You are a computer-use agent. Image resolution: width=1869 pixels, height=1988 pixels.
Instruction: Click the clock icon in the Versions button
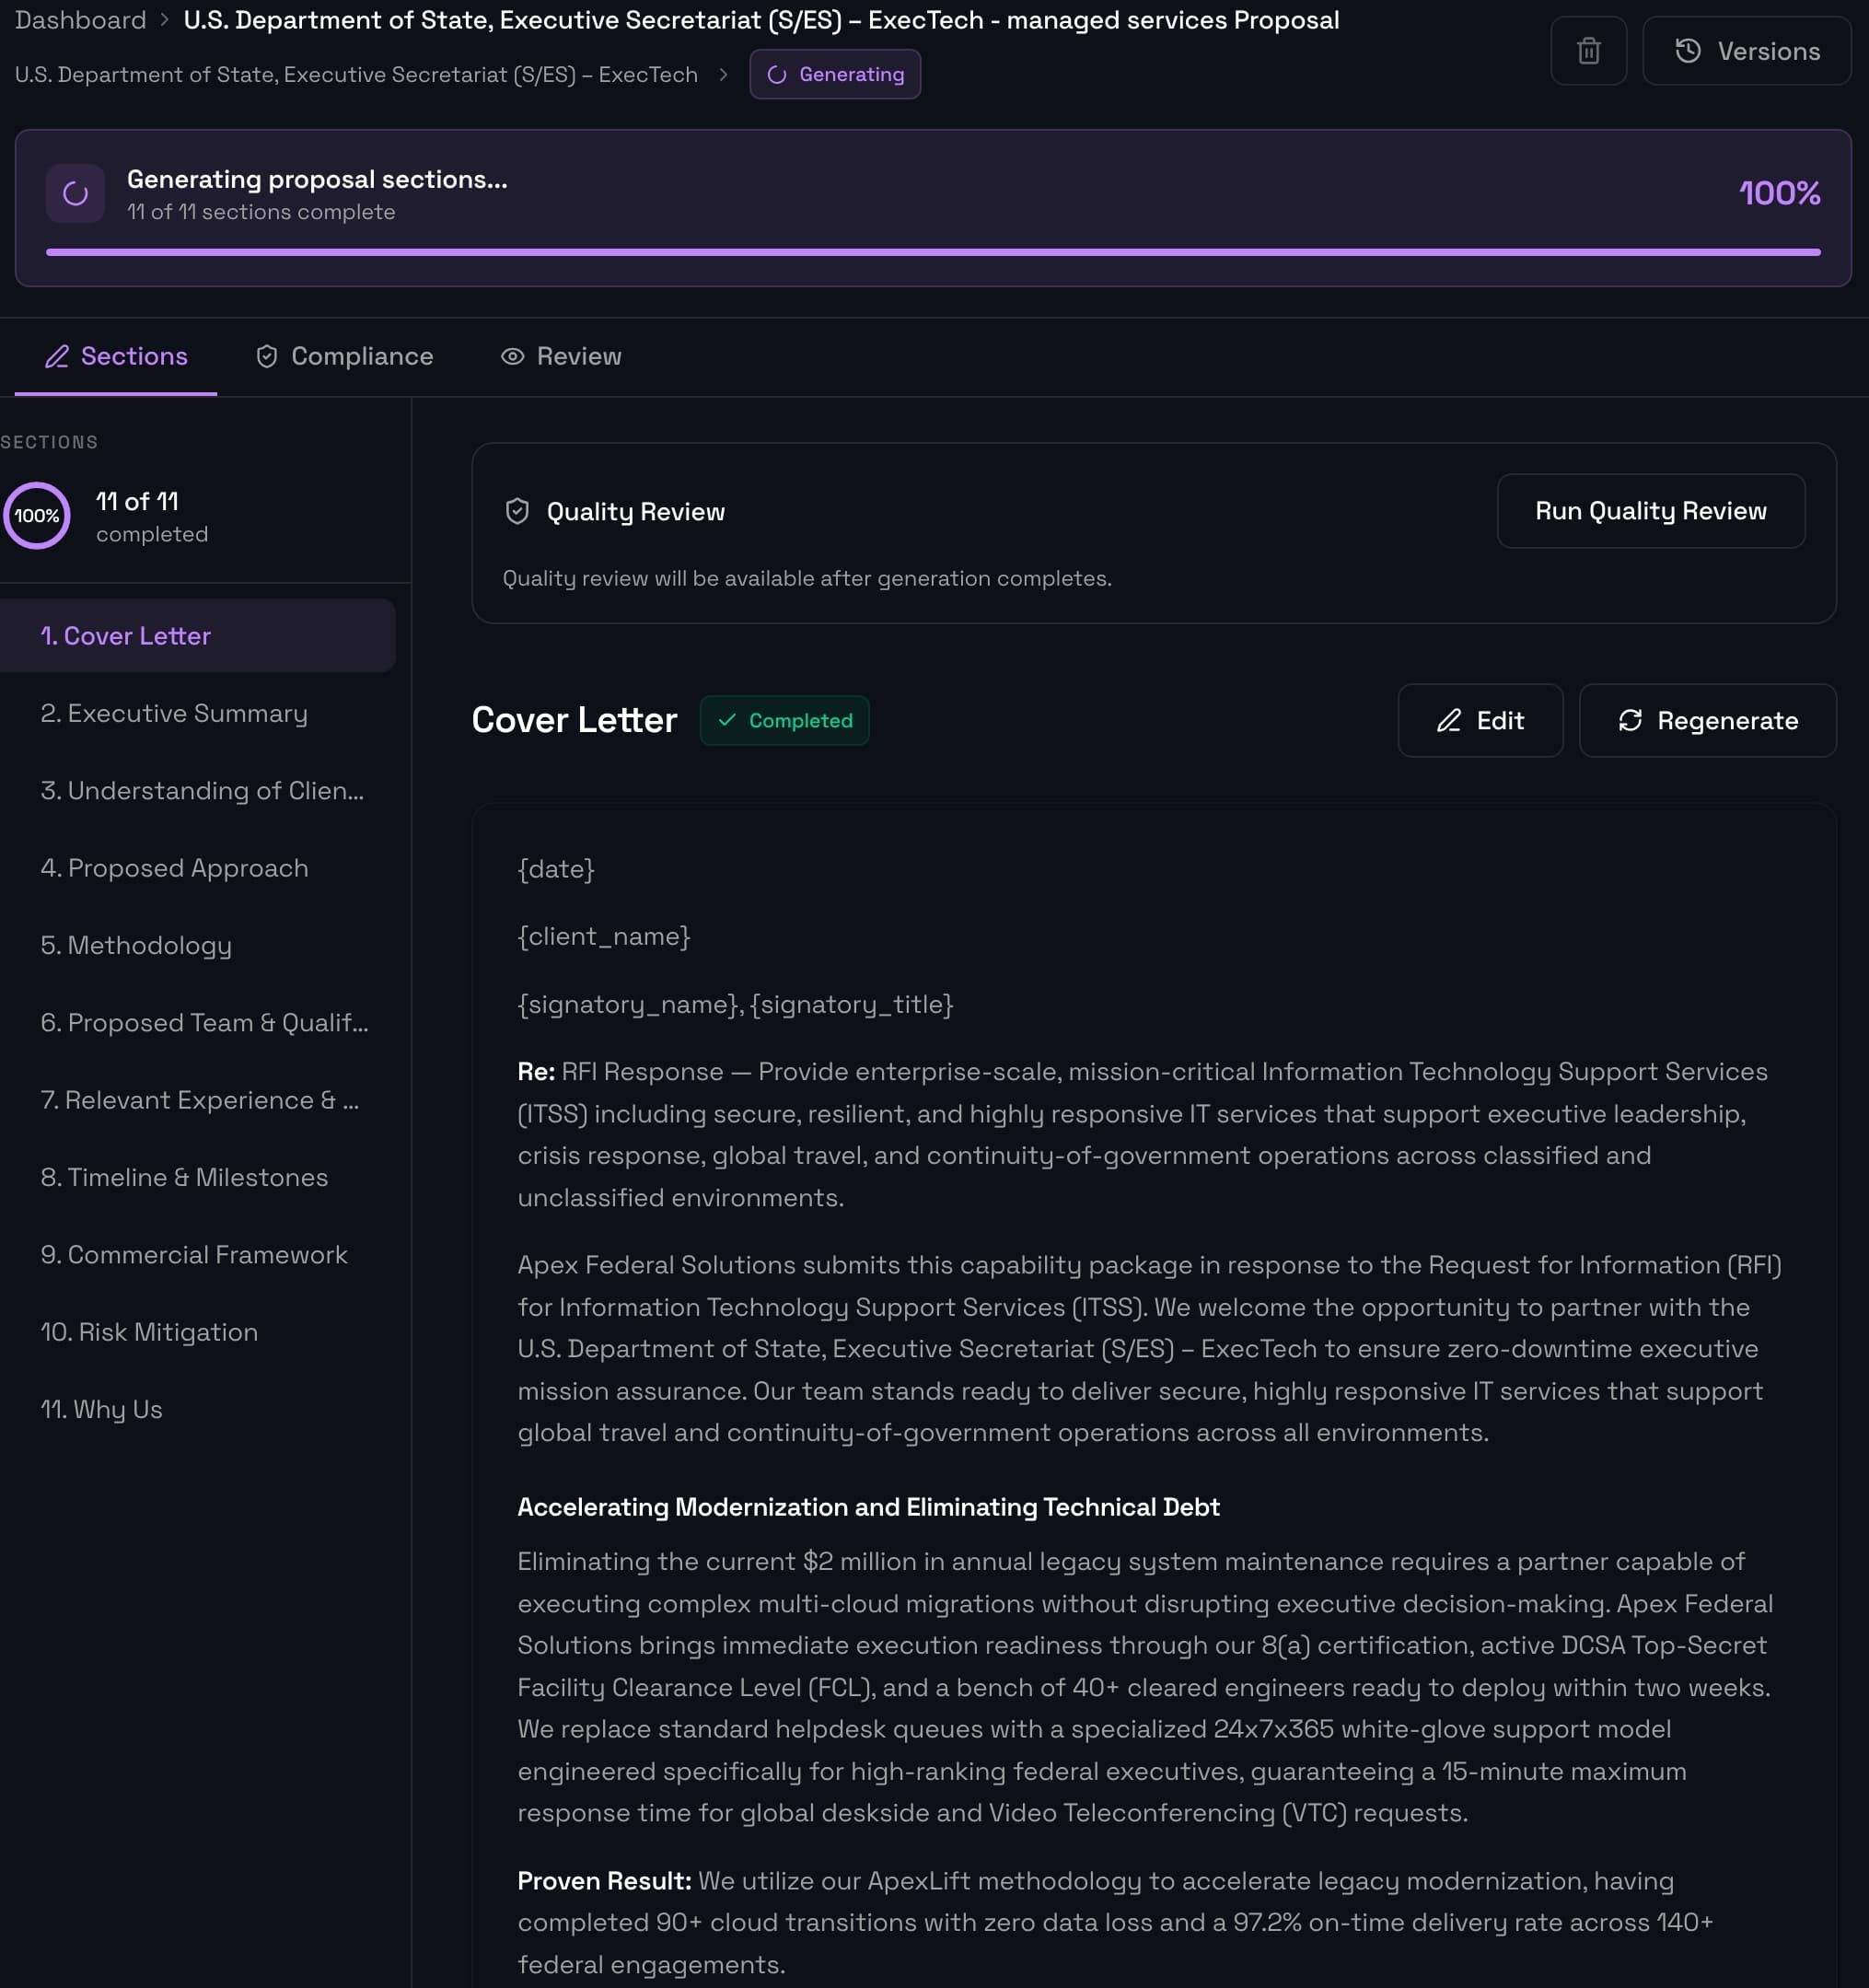coord(1688,51)
